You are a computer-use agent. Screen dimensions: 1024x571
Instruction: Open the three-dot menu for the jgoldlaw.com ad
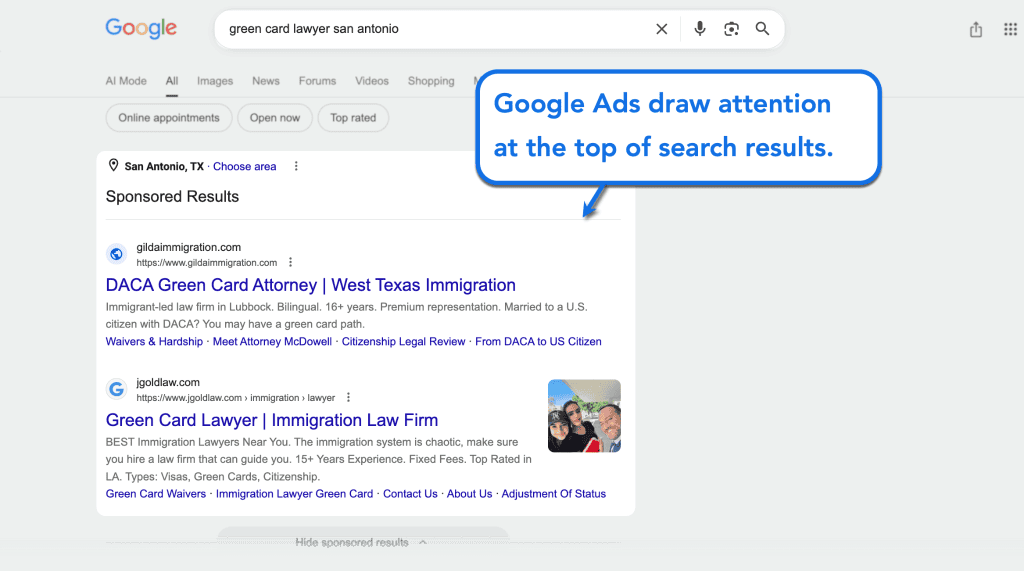click(348, 397)
